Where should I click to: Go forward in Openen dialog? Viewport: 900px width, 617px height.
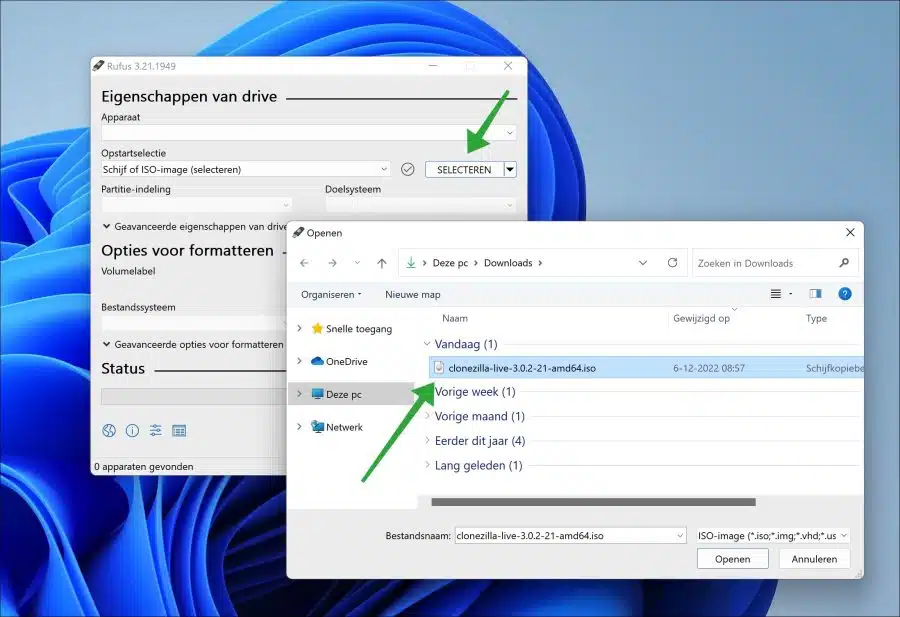tap(332, 263)
